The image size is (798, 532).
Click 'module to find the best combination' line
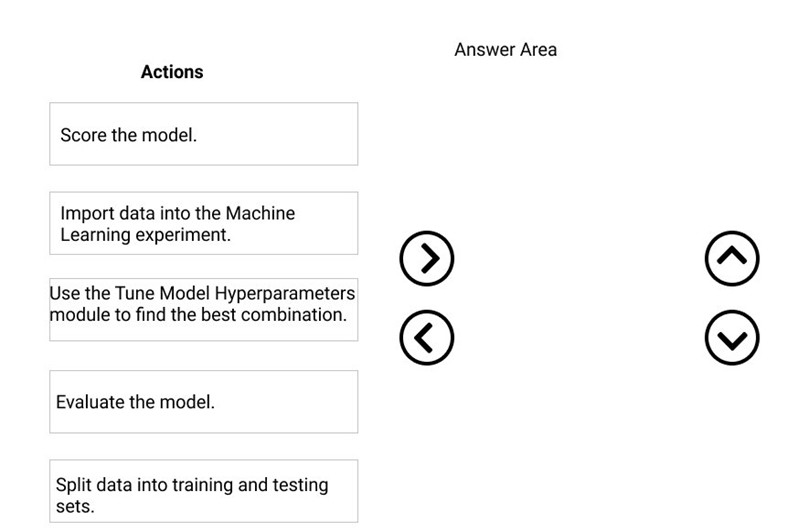coord(198,315)
